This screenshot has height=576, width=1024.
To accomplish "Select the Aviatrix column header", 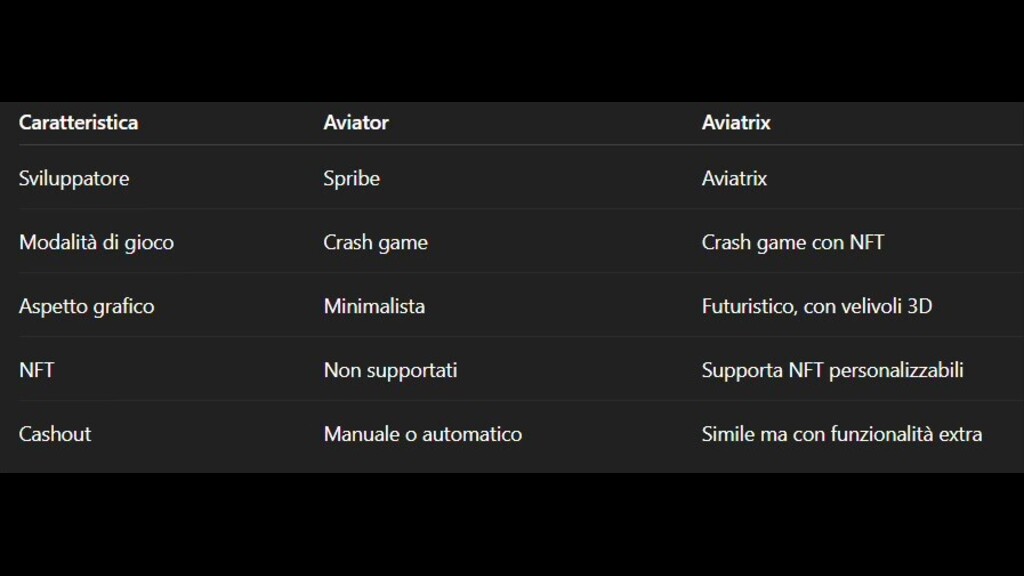I will pos(736,123).
